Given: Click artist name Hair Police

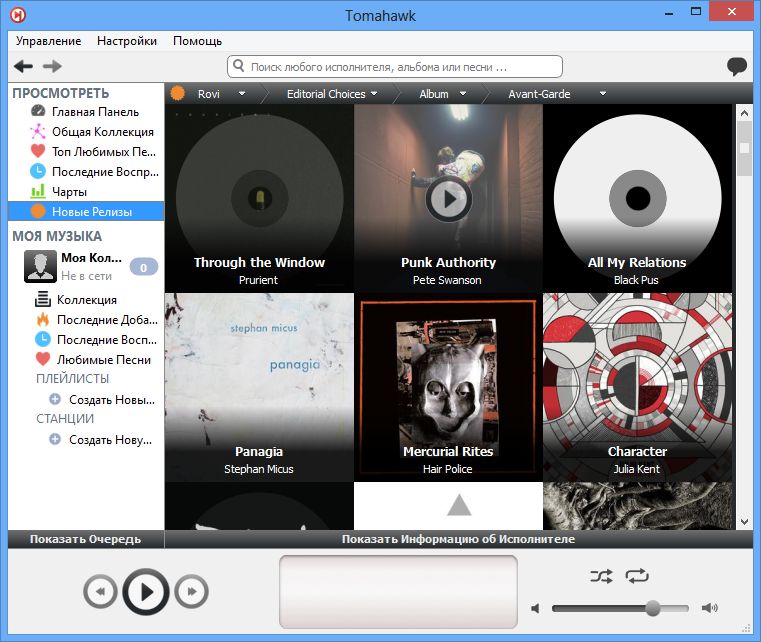Looking at the screenshot, I should click(447, 469).
